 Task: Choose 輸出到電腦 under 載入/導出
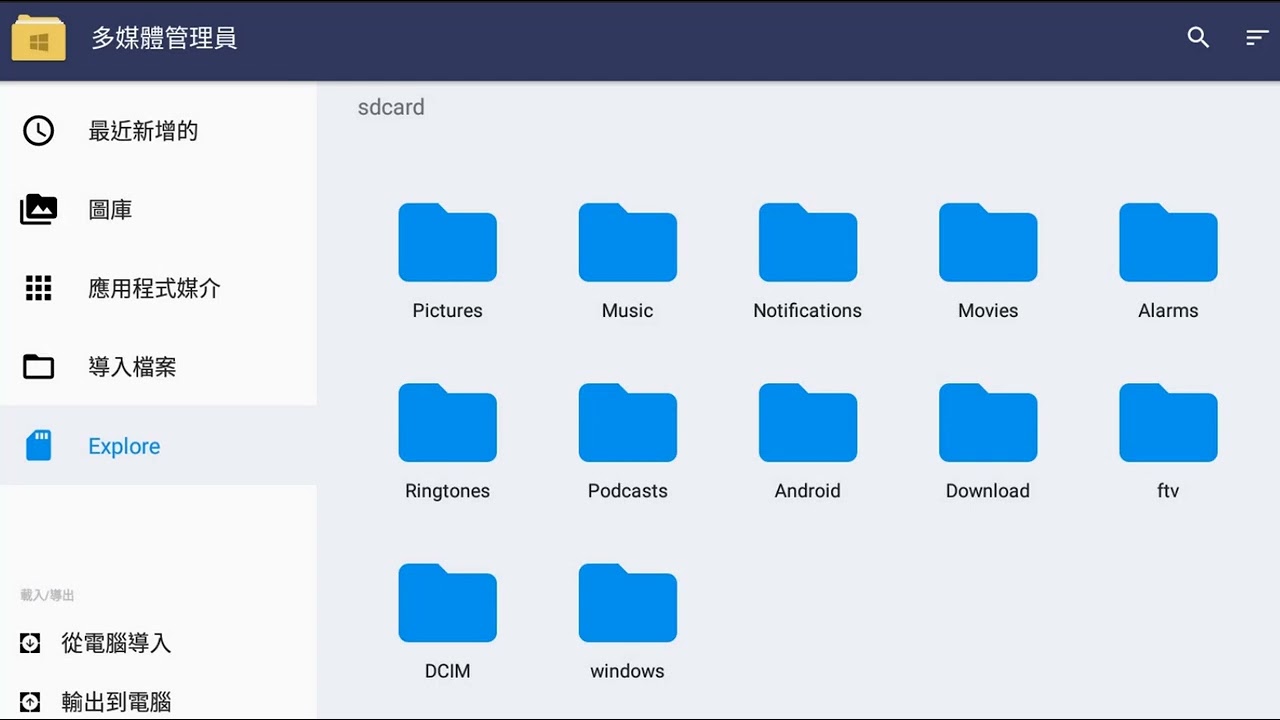(x=158, y=702)
